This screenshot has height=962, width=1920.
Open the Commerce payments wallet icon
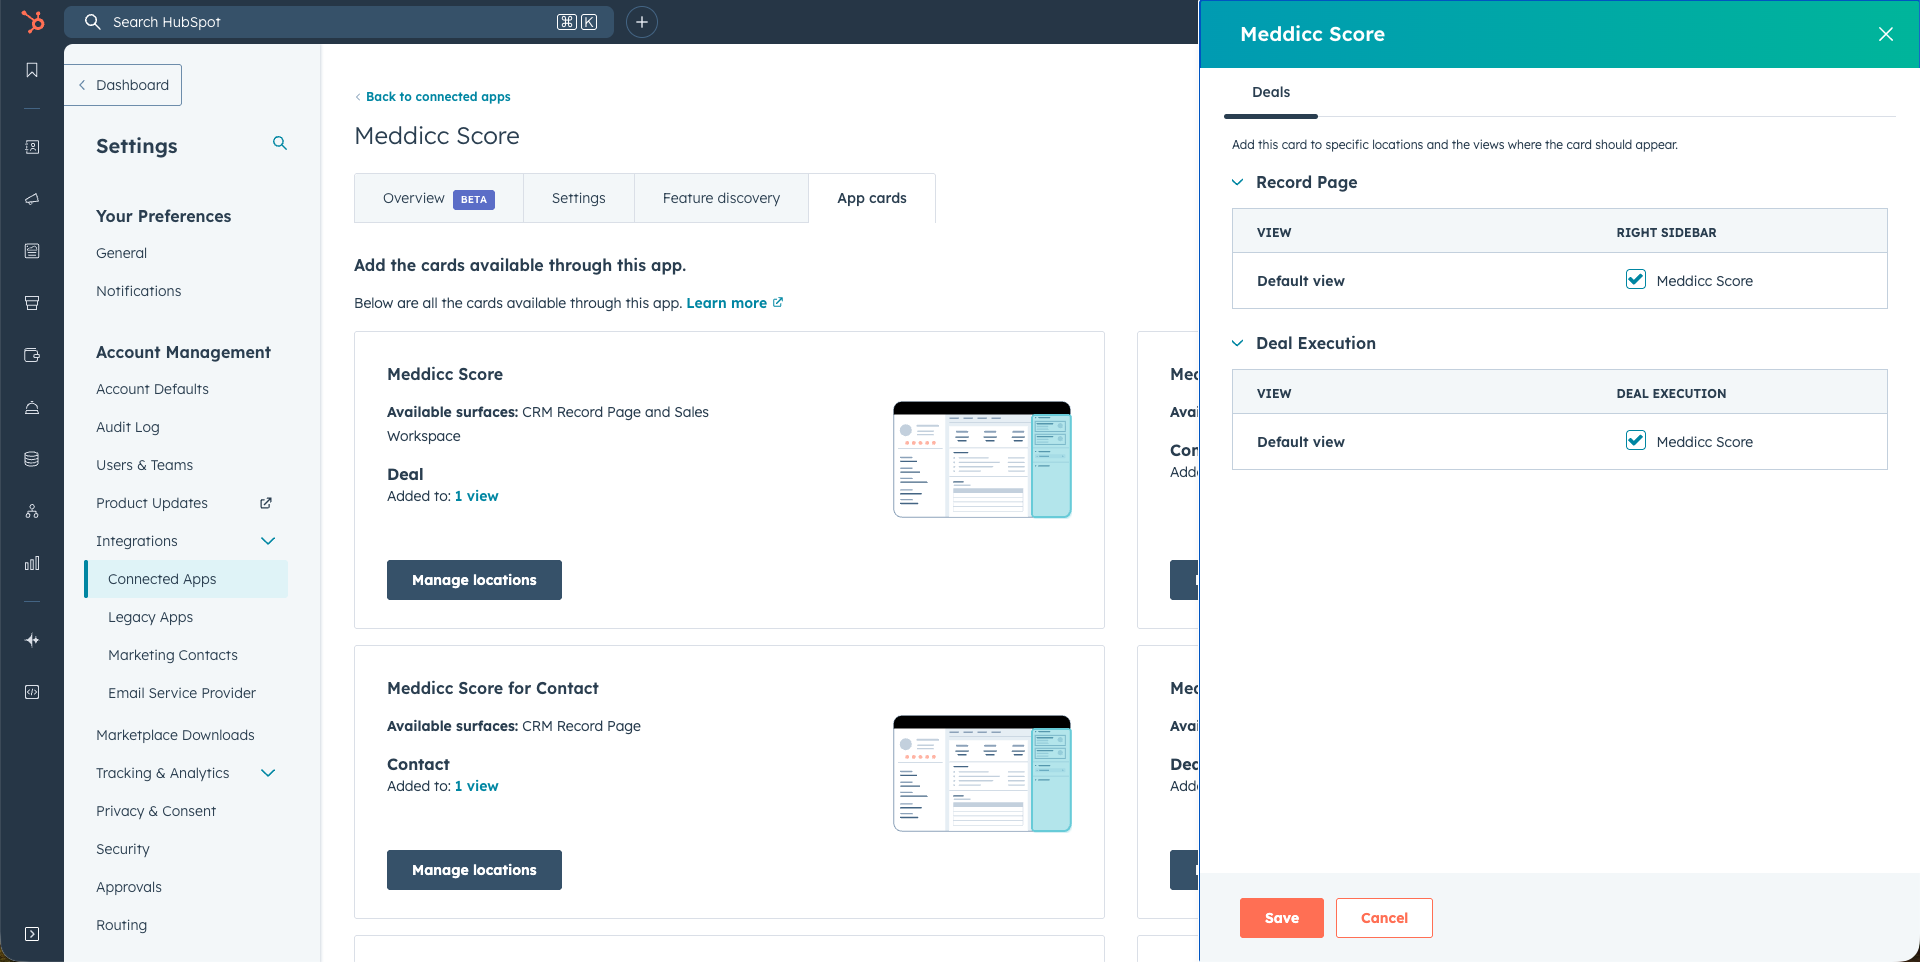[32, 355]
